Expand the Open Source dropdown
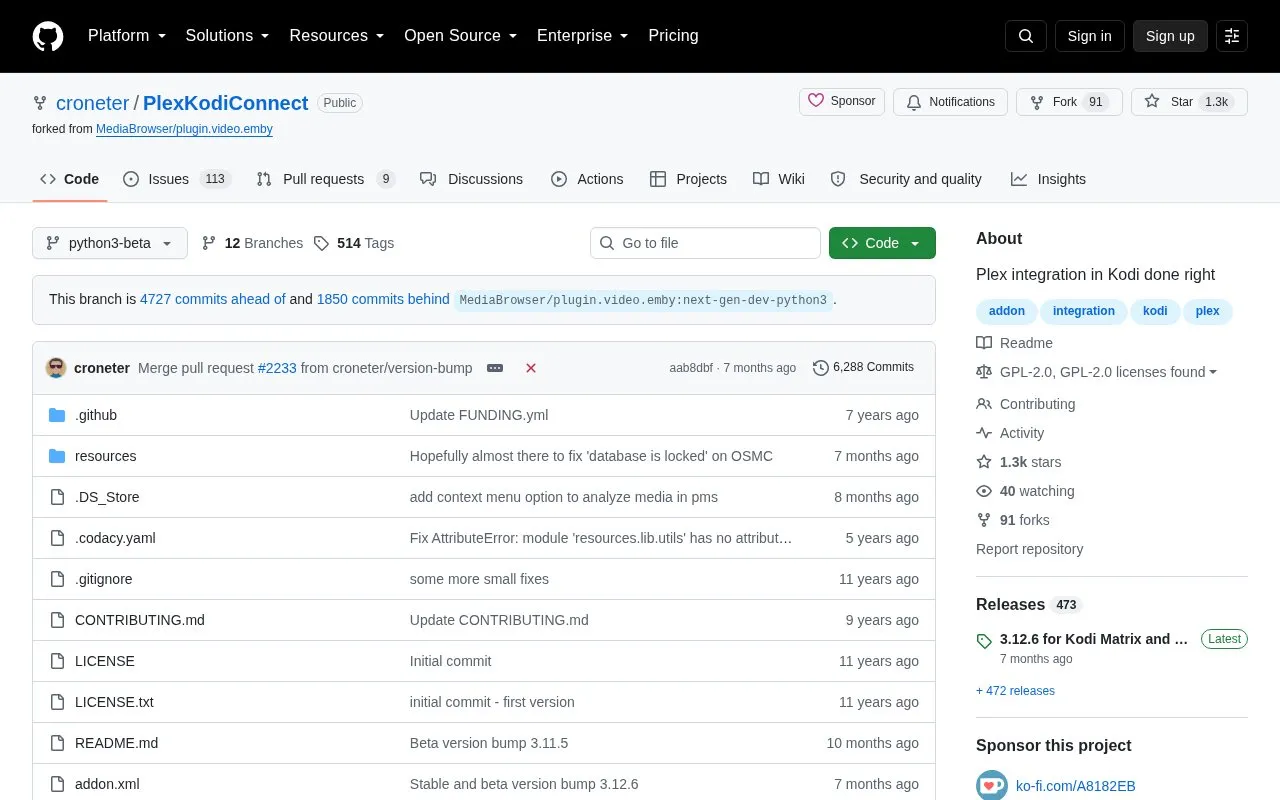The height and width of the screenshot is (800, 1280). (x=461, y=36)
